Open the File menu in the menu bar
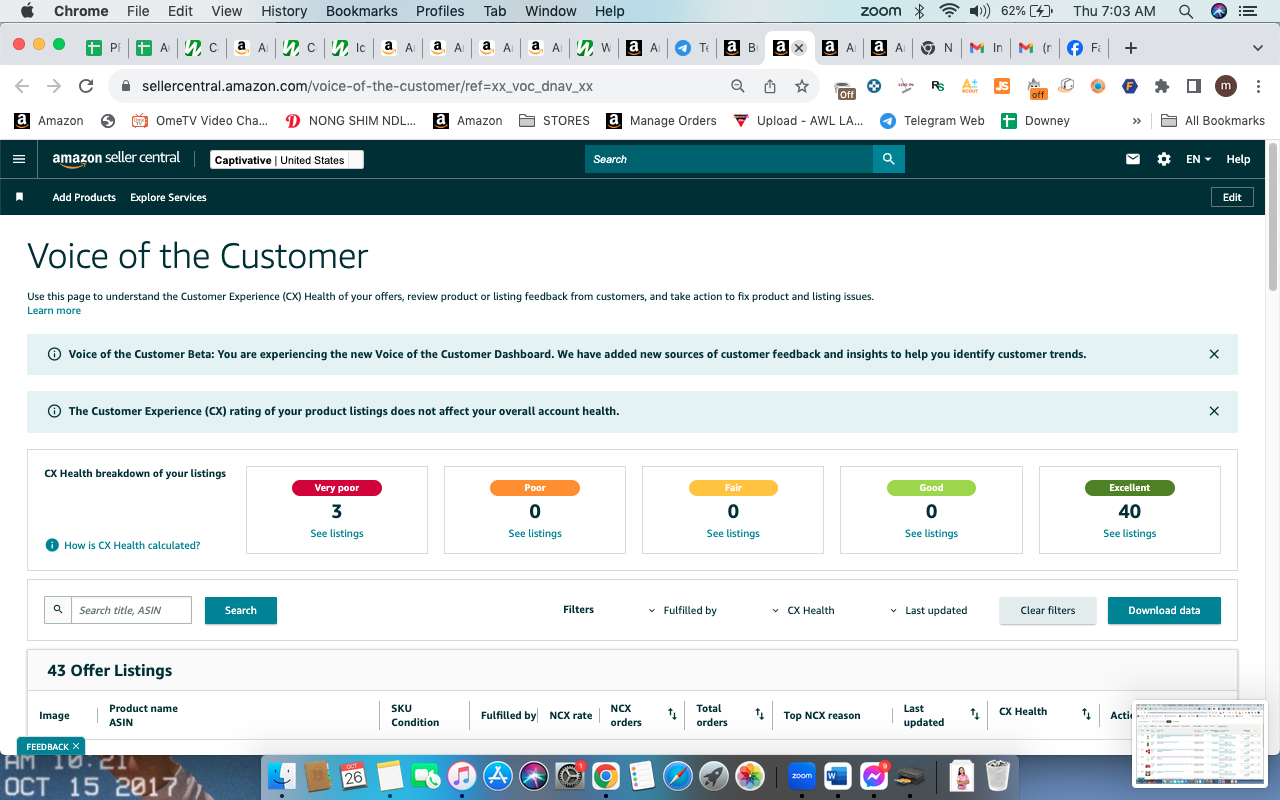Image resolution: width=1280 pixels, height=800 pixels. point(138,11)
